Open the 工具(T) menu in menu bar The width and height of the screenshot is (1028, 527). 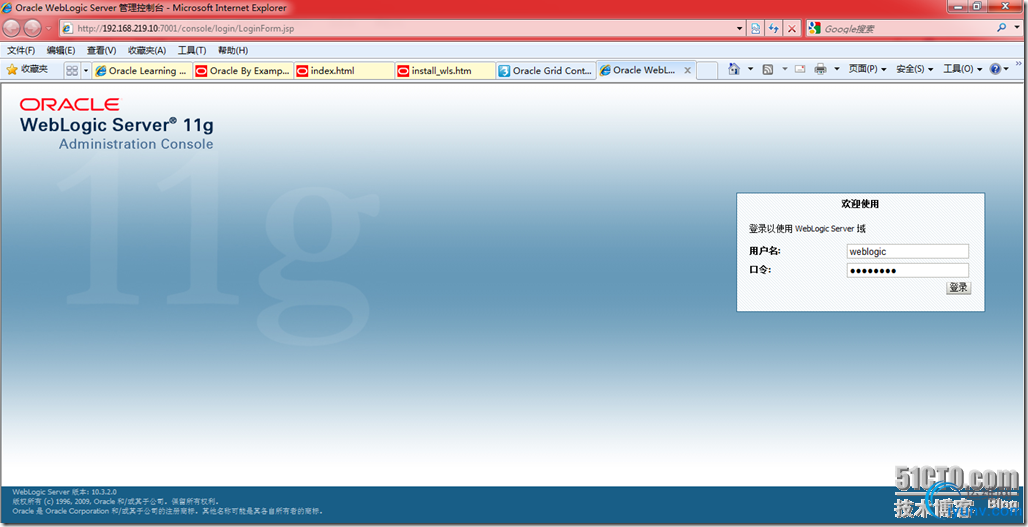[x=191, y=50]
